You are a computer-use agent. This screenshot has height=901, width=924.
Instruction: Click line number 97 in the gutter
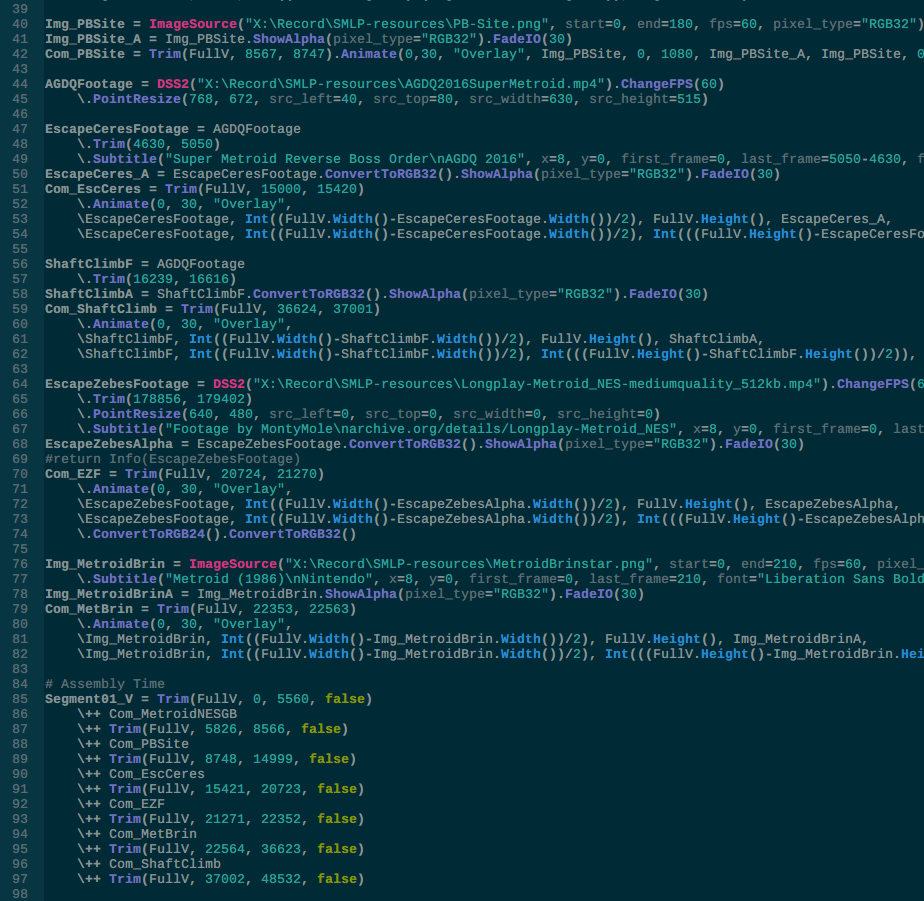pos(20,878)
